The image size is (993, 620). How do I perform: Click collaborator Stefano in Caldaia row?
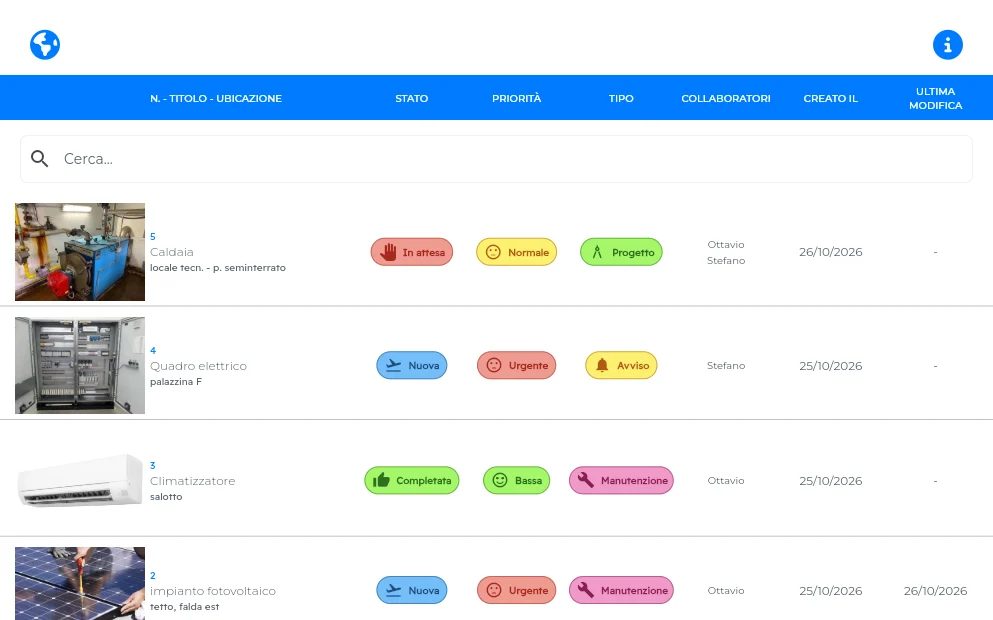point(726,260)
